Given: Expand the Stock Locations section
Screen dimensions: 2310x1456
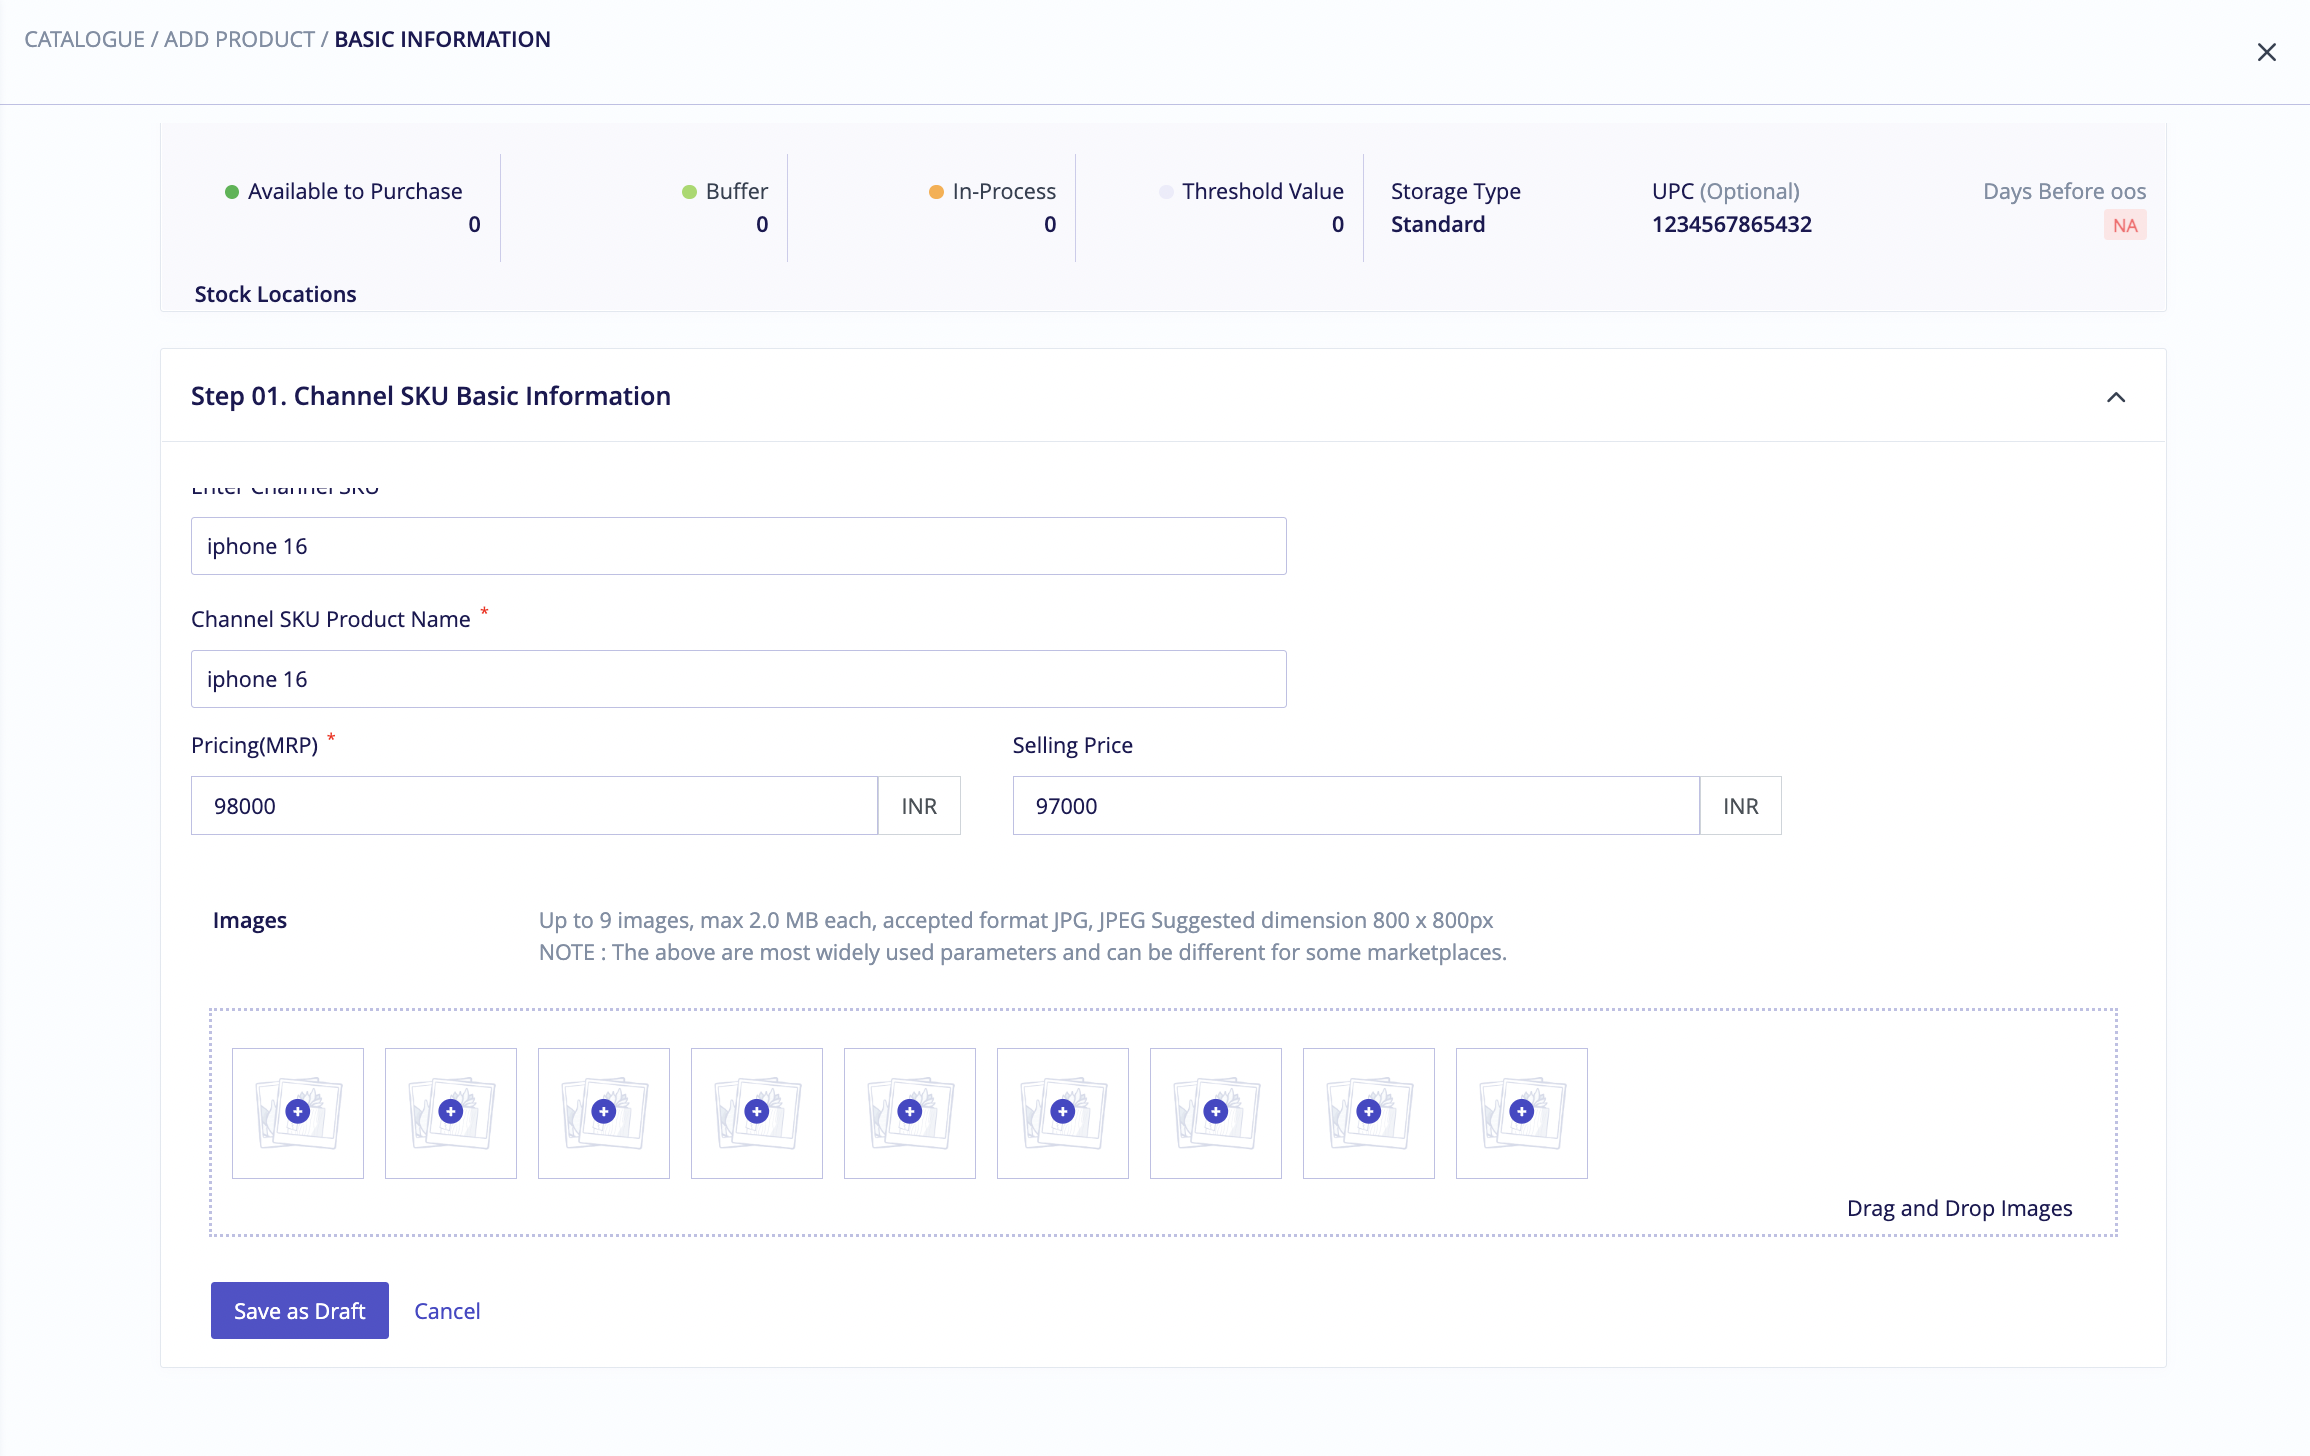Looking at the screenshot, I should click(276, 293).
